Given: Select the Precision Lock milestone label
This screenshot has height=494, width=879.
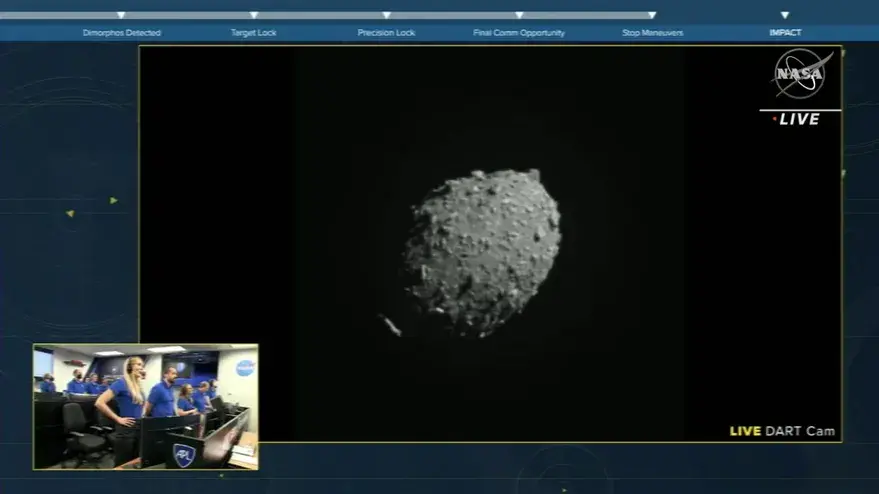Looking at the screenshot, I should 386,33.
